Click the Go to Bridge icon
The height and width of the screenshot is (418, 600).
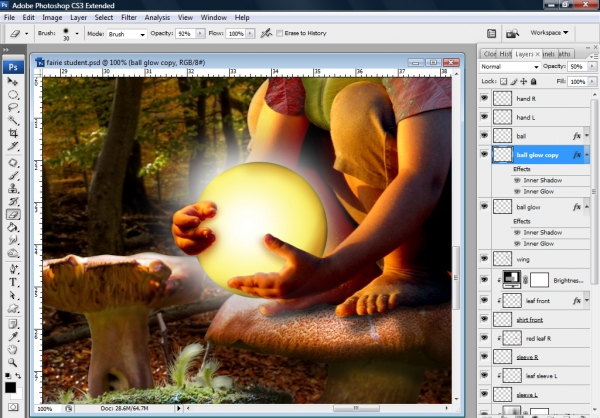(512, 34)
